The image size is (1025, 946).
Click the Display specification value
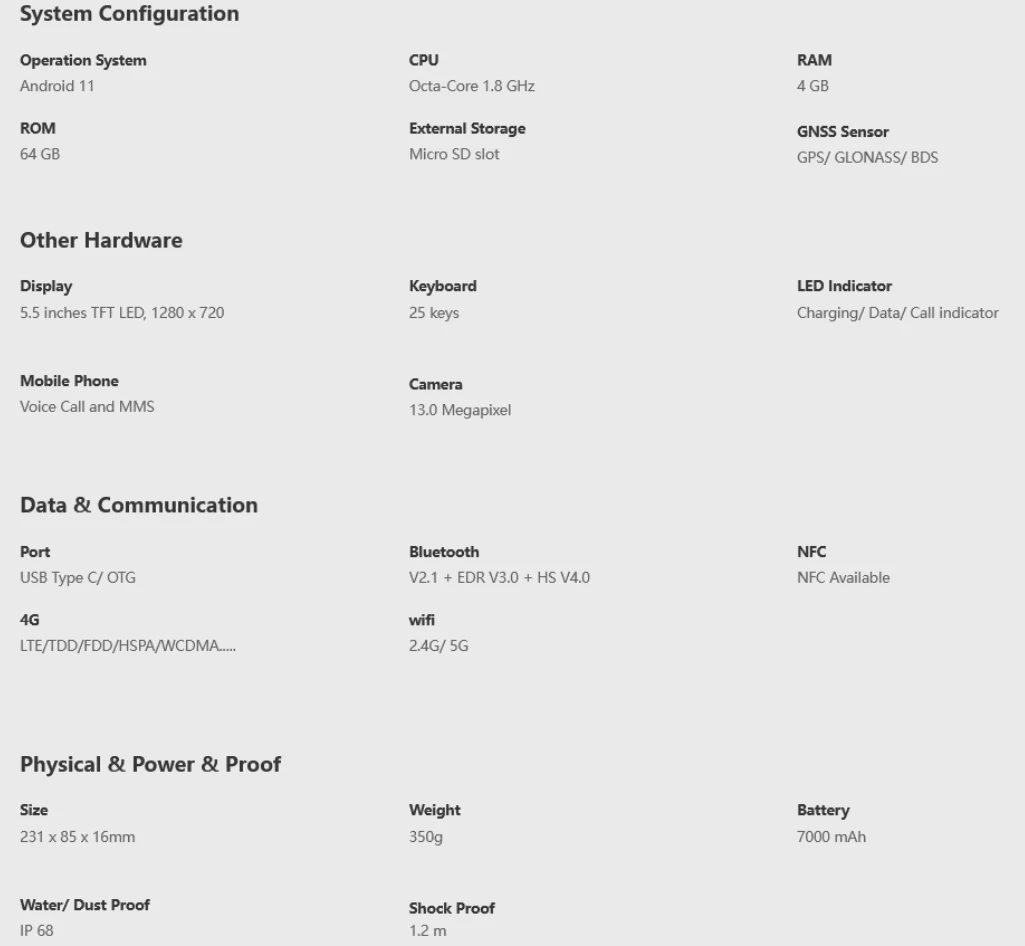pyautogui.click(x=122, y=313)
